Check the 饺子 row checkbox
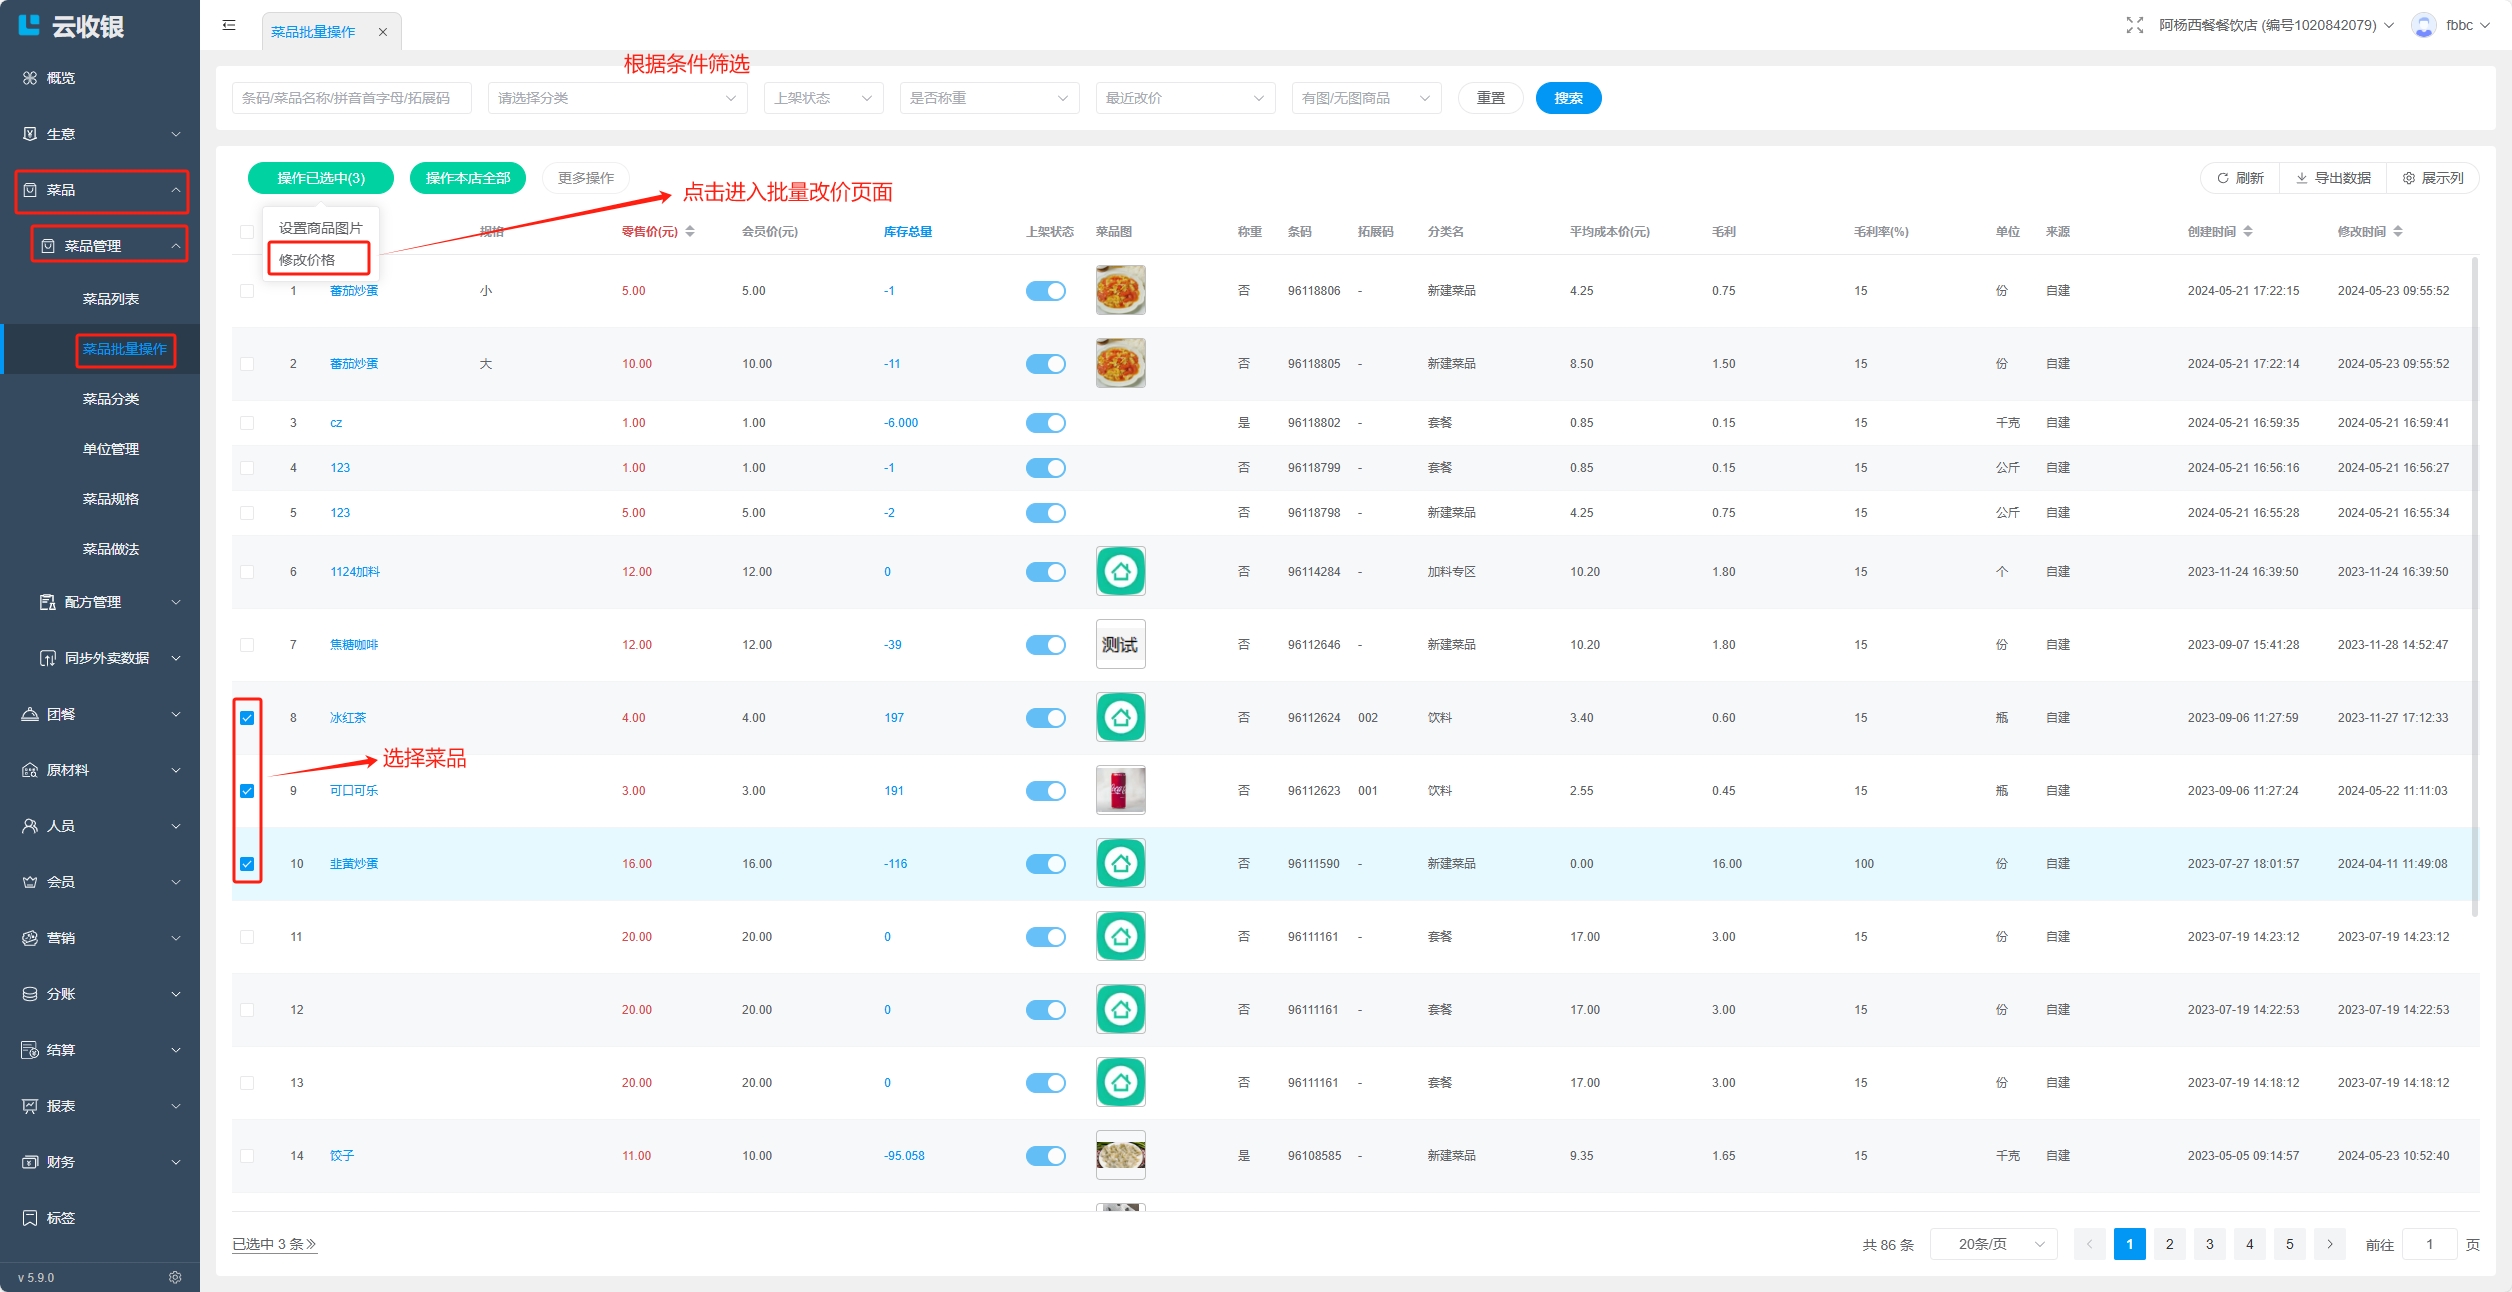Image resolution: width=2512 pixels, height=1292 pixels. [x=247, y=1156]
